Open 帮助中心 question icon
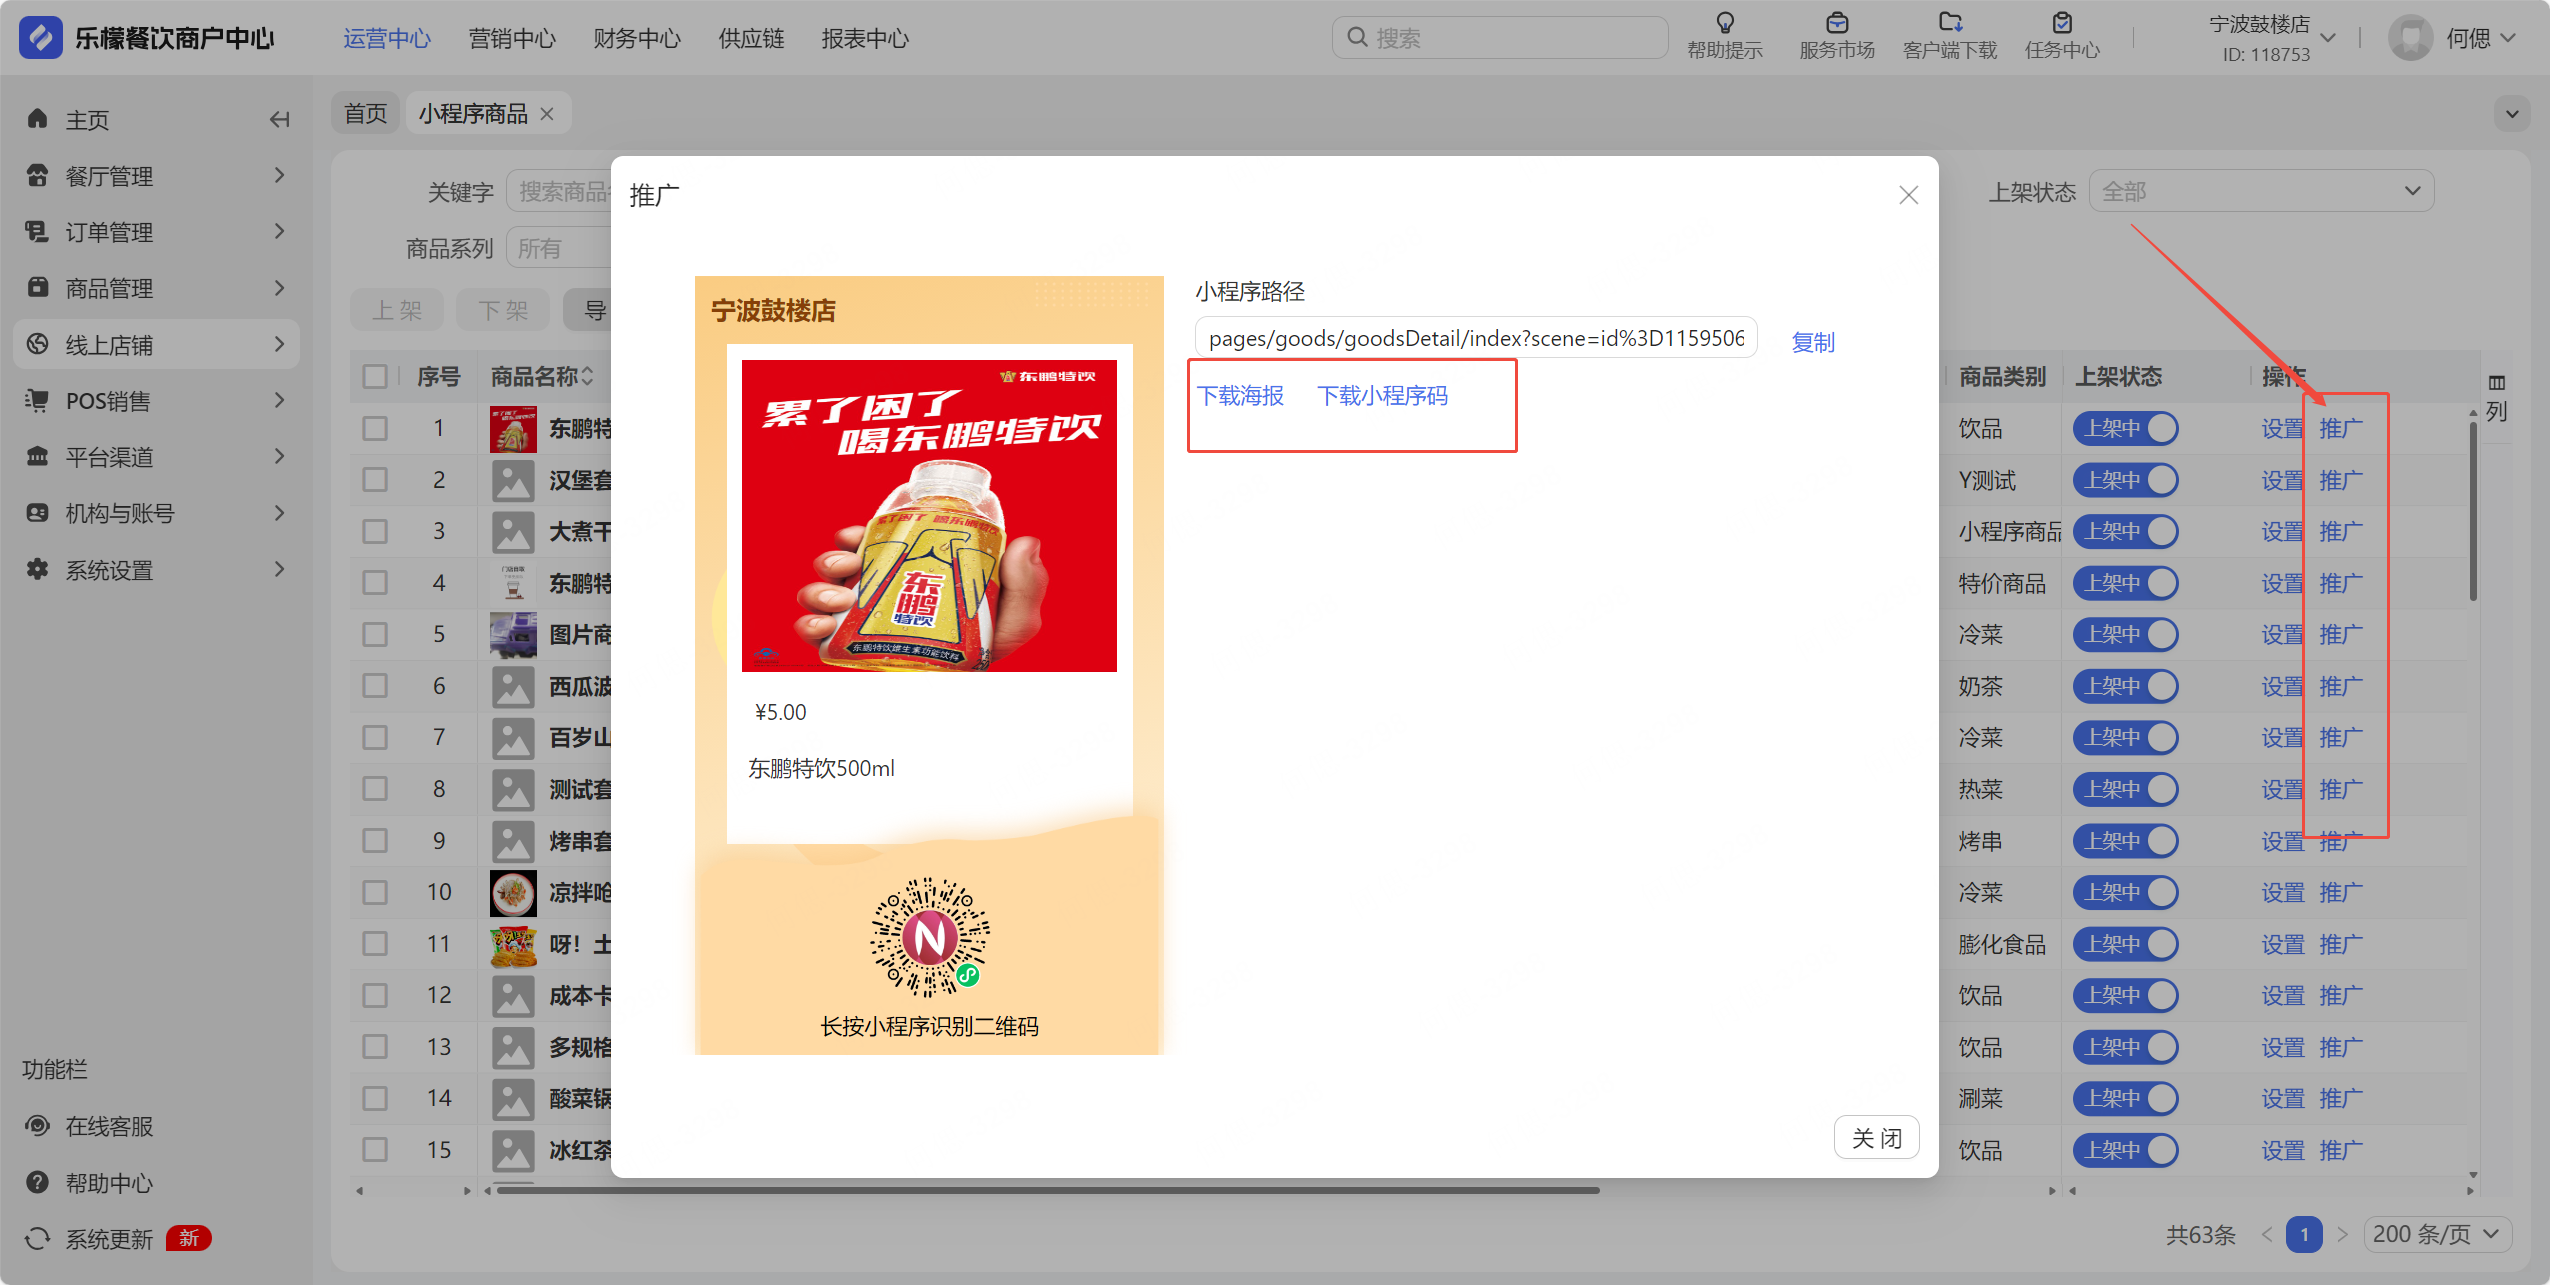The image size is (2550, 1285). [38, 1183]
